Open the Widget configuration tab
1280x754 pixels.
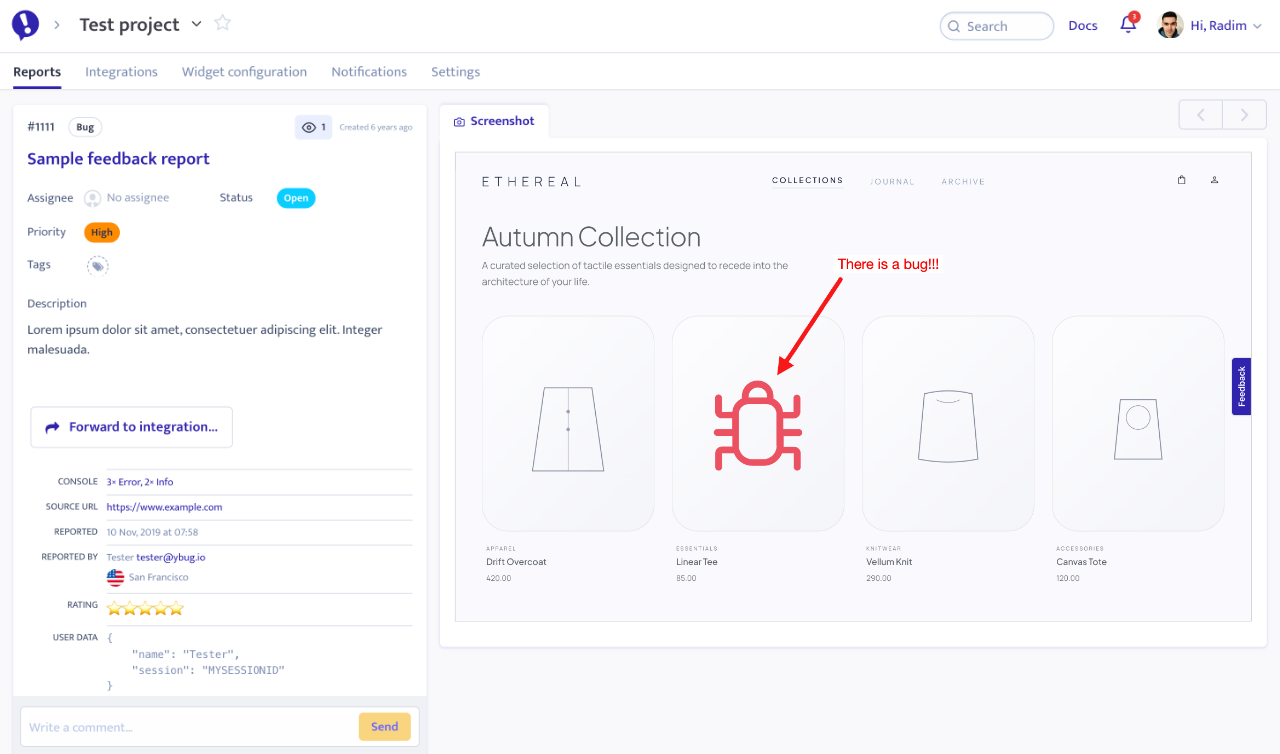pyautogui.click(x=244, y=71)
